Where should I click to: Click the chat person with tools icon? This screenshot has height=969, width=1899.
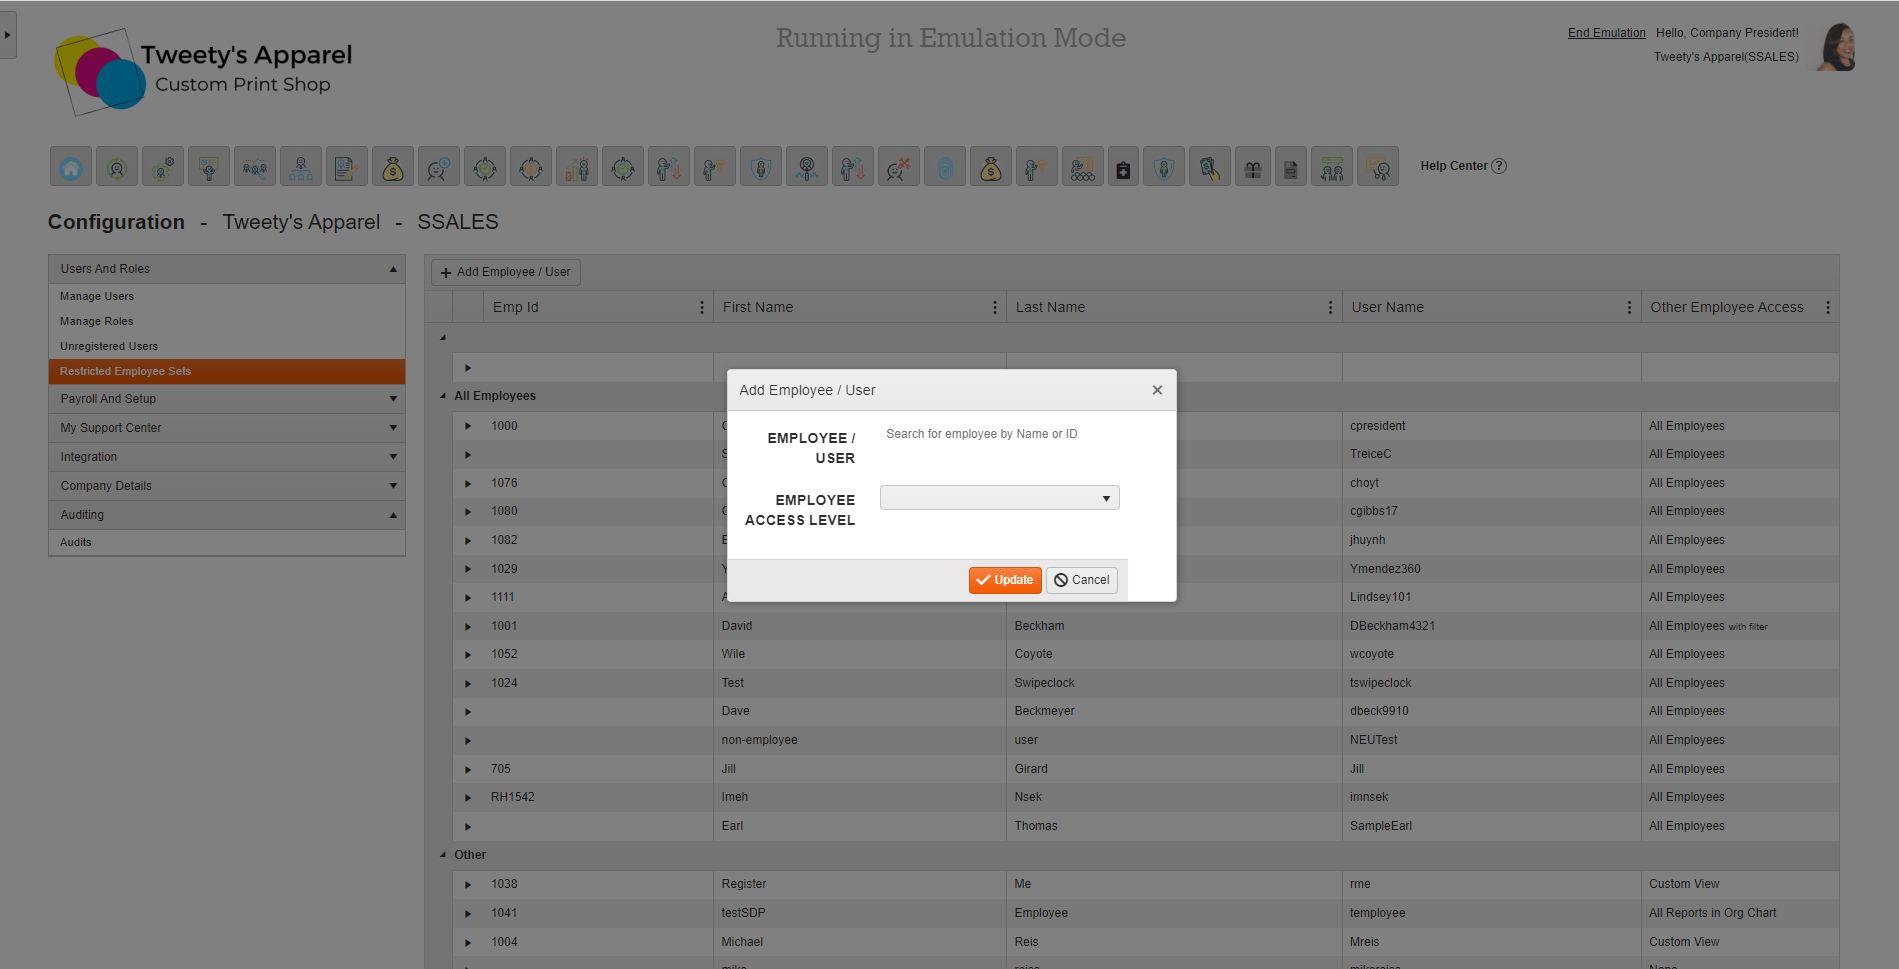click(899, 167)
